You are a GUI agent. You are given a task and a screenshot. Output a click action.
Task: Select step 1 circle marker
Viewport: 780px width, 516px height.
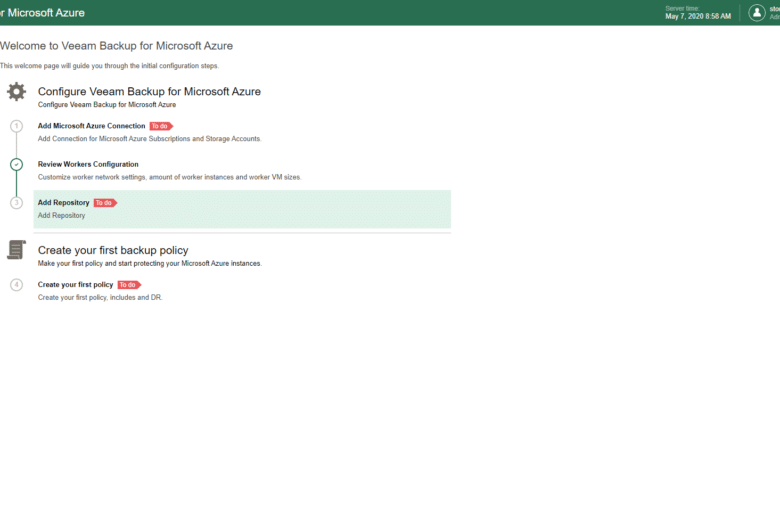click(x=16, y=126)
